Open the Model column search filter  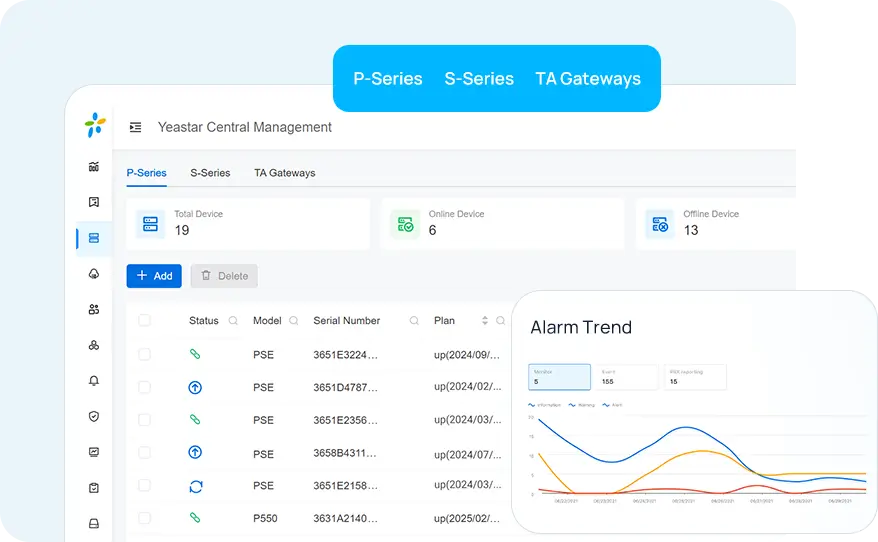294,321
